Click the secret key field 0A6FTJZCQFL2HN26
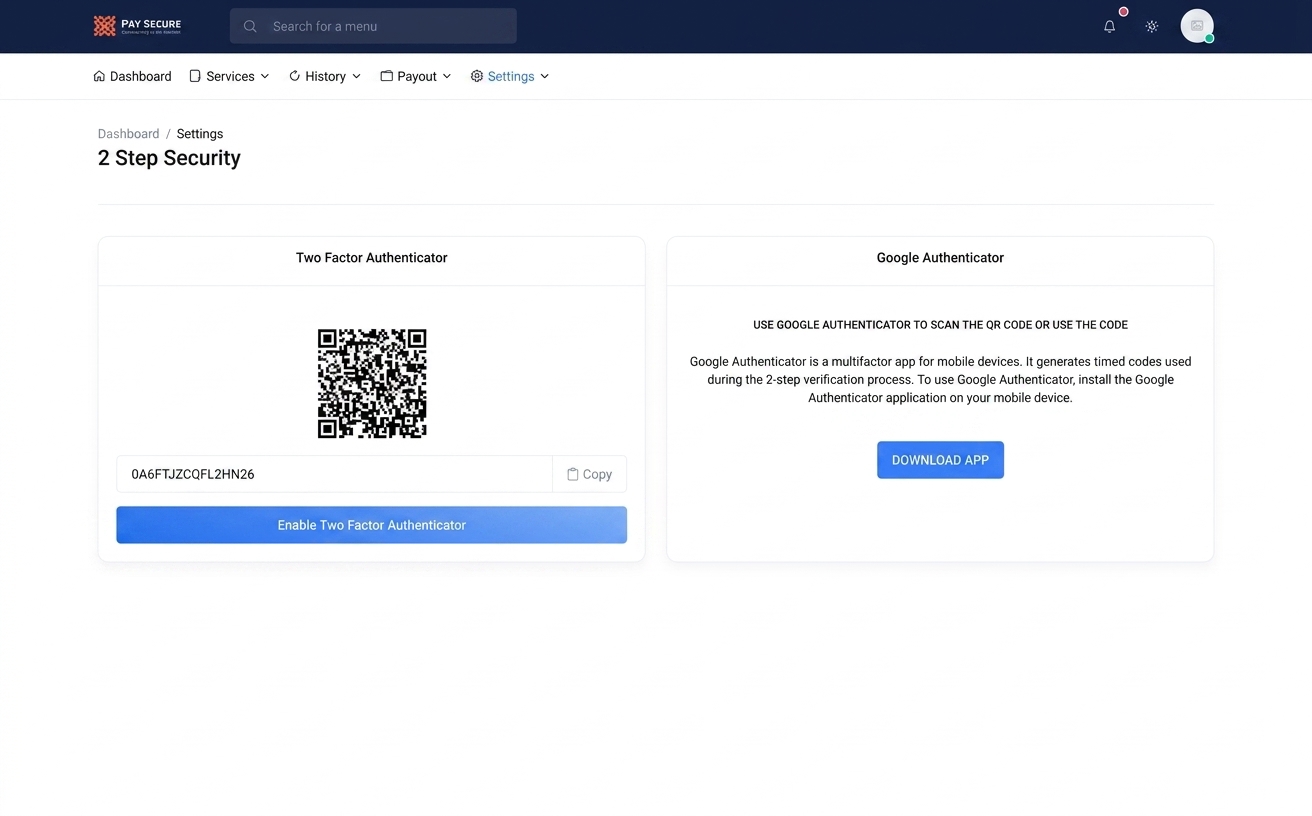Viewport: 1312px width, 816px height. pos(334,474)
